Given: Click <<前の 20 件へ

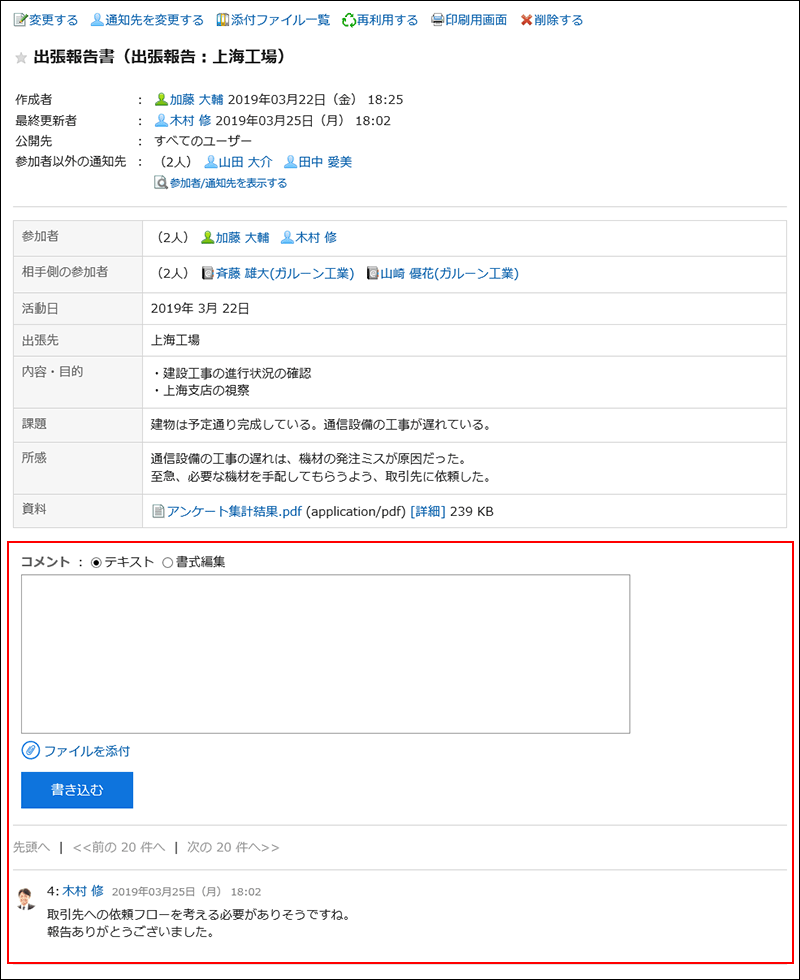Looking at the screenshot, I should coord(119,848).
